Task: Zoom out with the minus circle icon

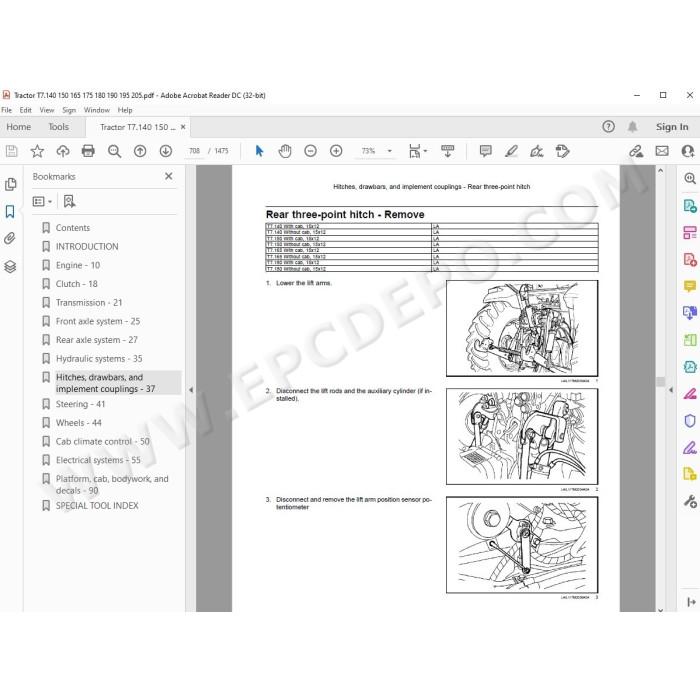Action: click(310, 151)
